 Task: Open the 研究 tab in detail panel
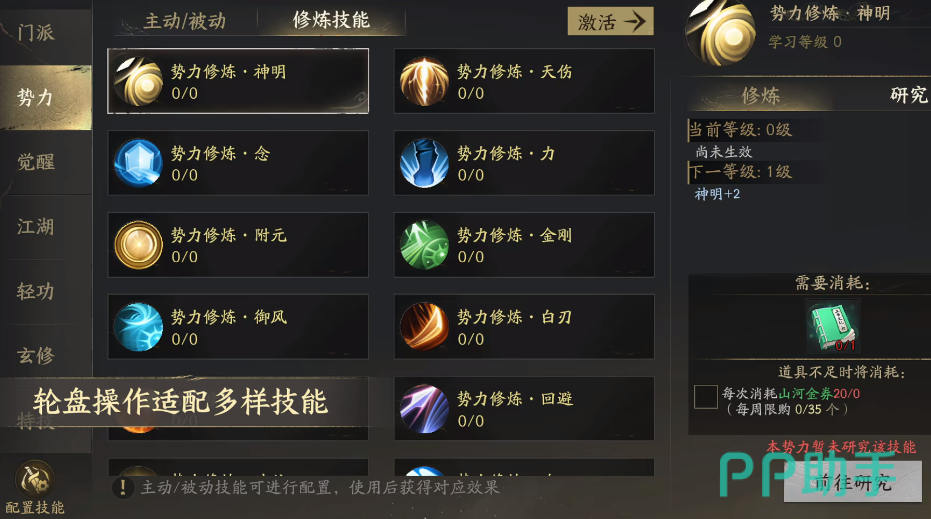click(908, 95)
